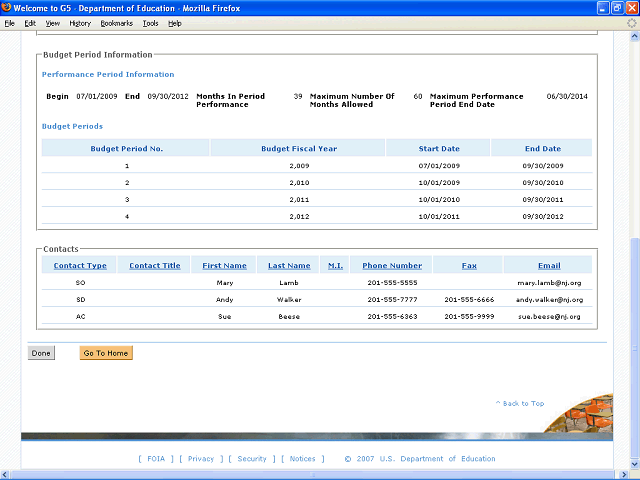The width and height of the screenshot is (640, 480).
Task: Sort contacts by Contact Type column
Action: (80, 266)
